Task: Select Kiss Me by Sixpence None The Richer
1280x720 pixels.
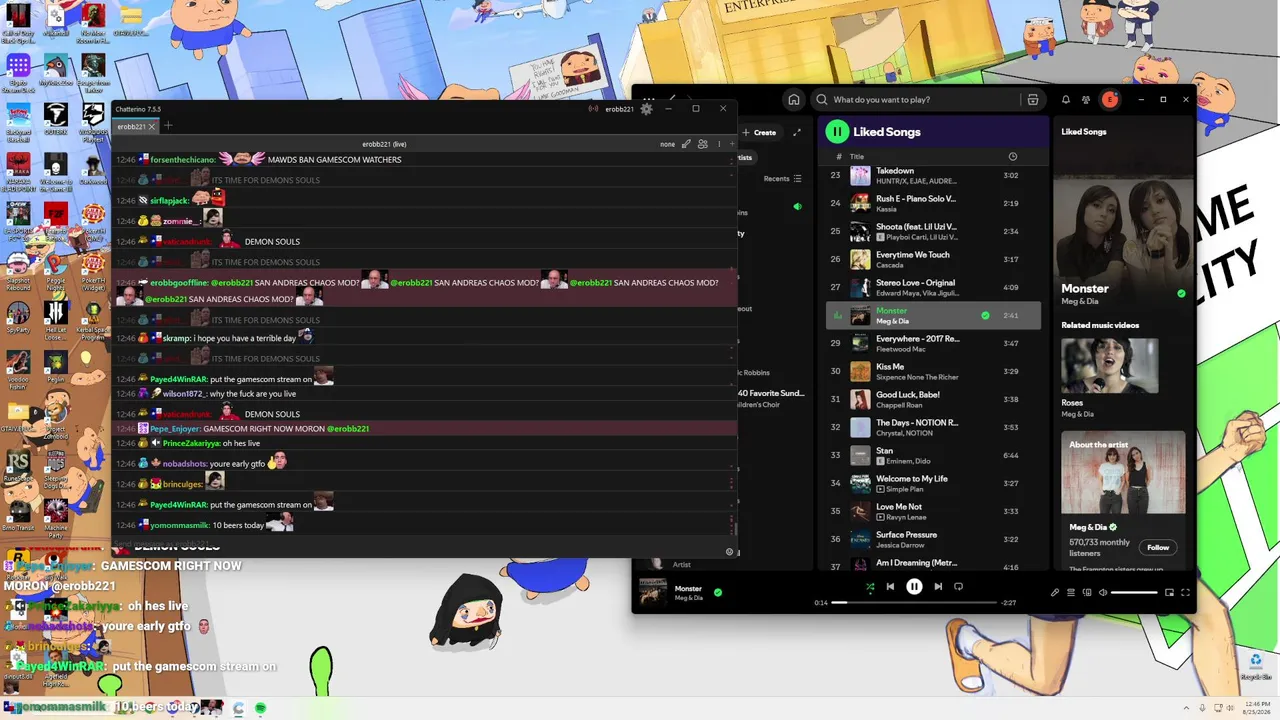Action: click(x=933, y=371)
